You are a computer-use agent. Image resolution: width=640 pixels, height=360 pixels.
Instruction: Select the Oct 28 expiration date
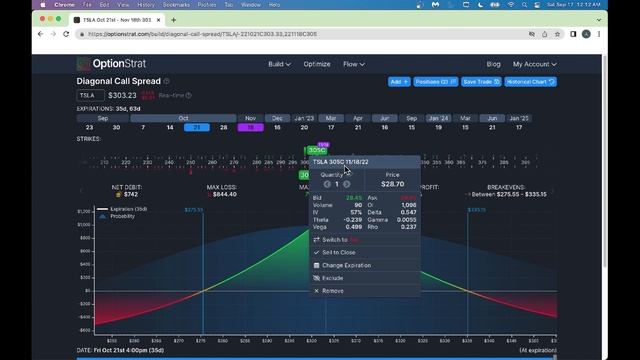(x=224, y=127)
